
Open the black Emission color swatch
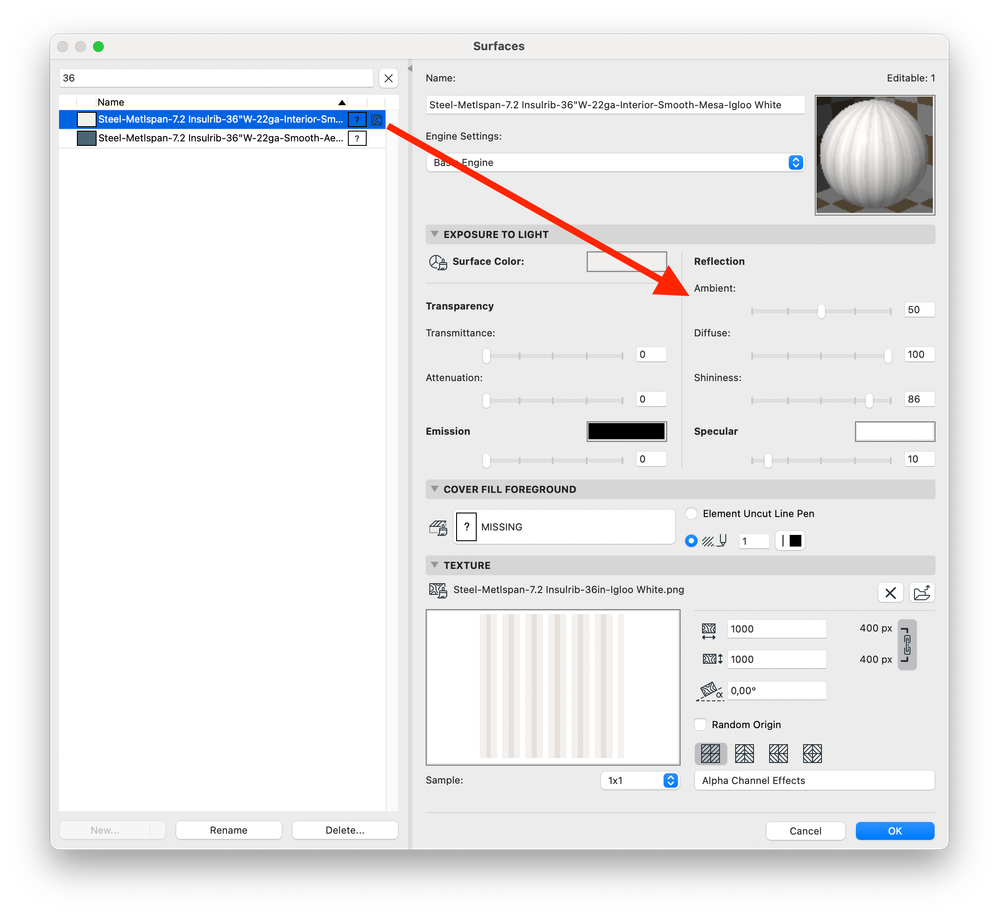click(x=626, y=431)
